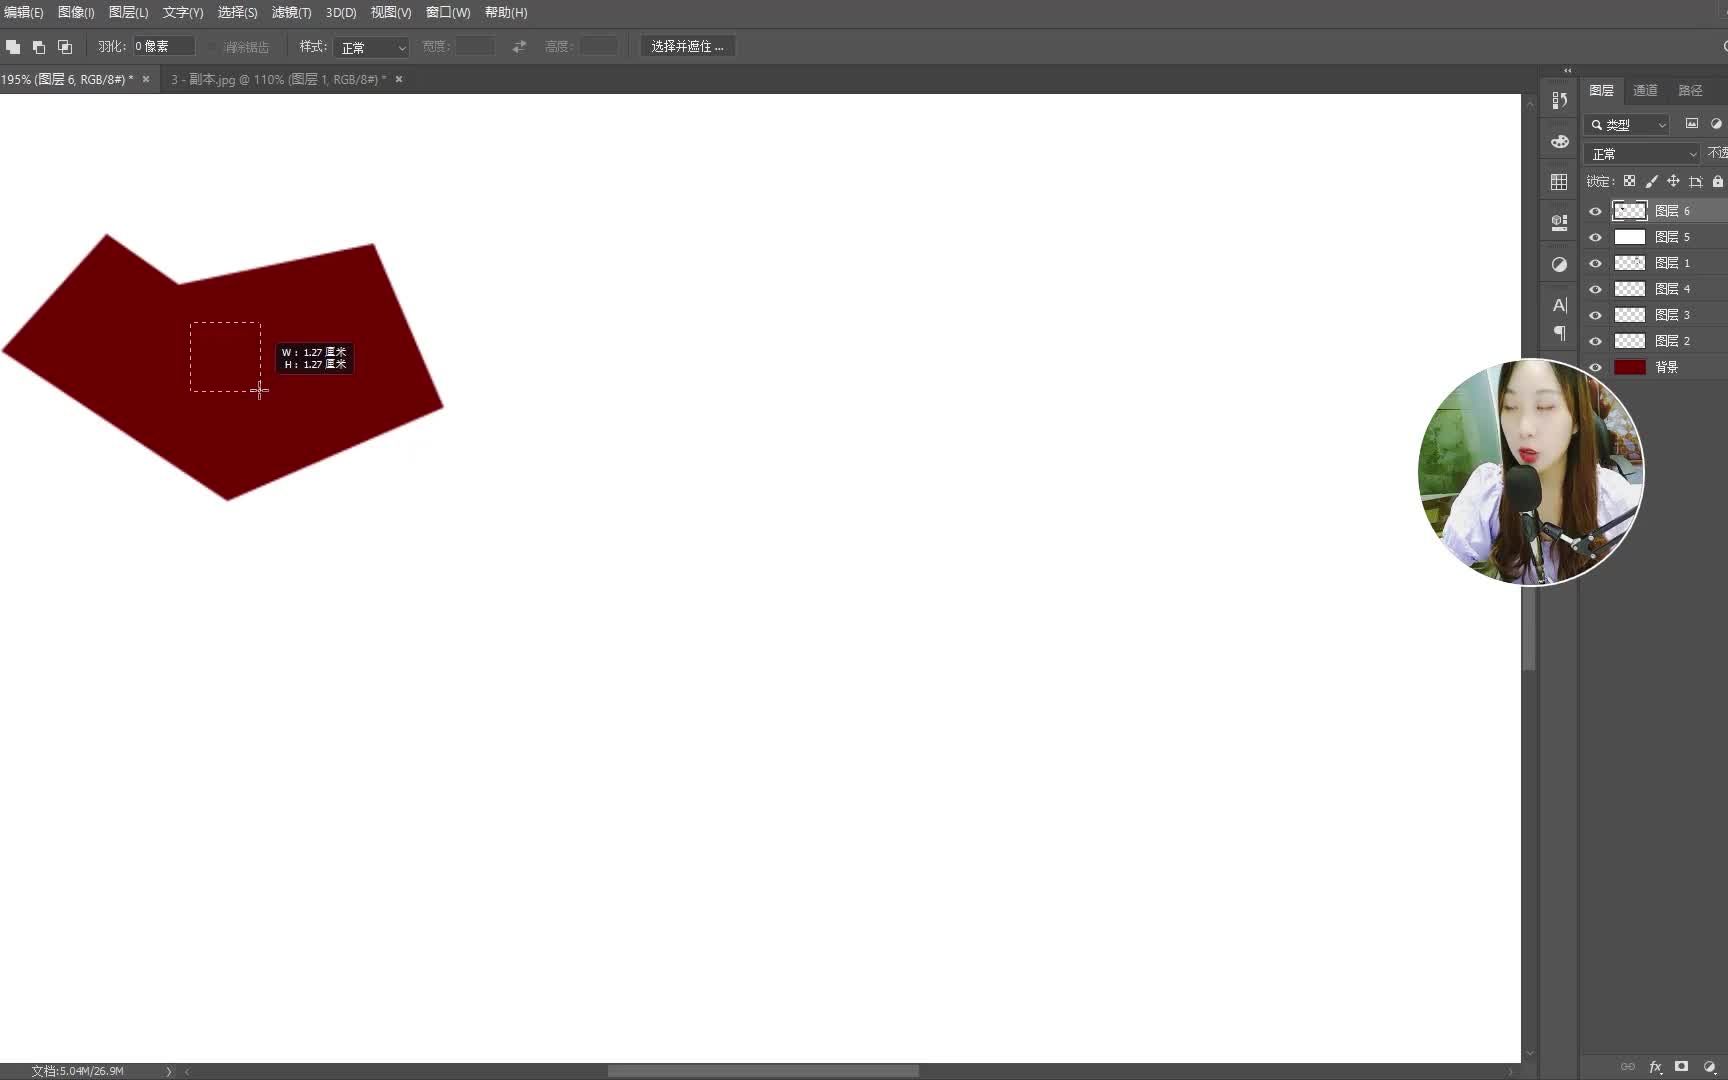Lock artboard nesting icon
Viewport: 1728px width, 1080px height.
pos(1695,181)
